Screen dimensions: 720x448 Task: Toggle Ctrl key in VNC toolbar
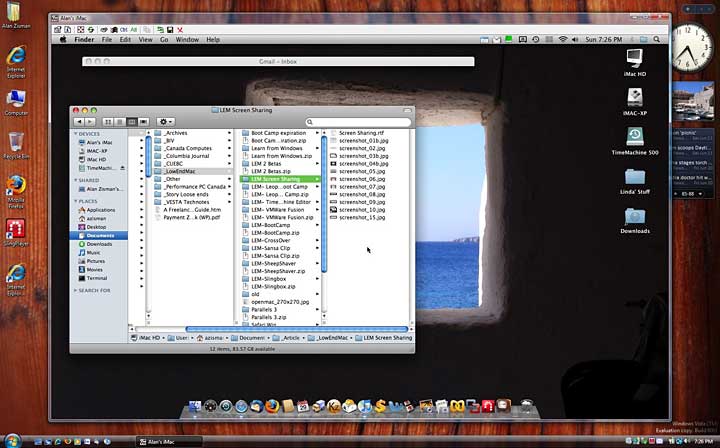pyautogui.click(x=124, y=30)
